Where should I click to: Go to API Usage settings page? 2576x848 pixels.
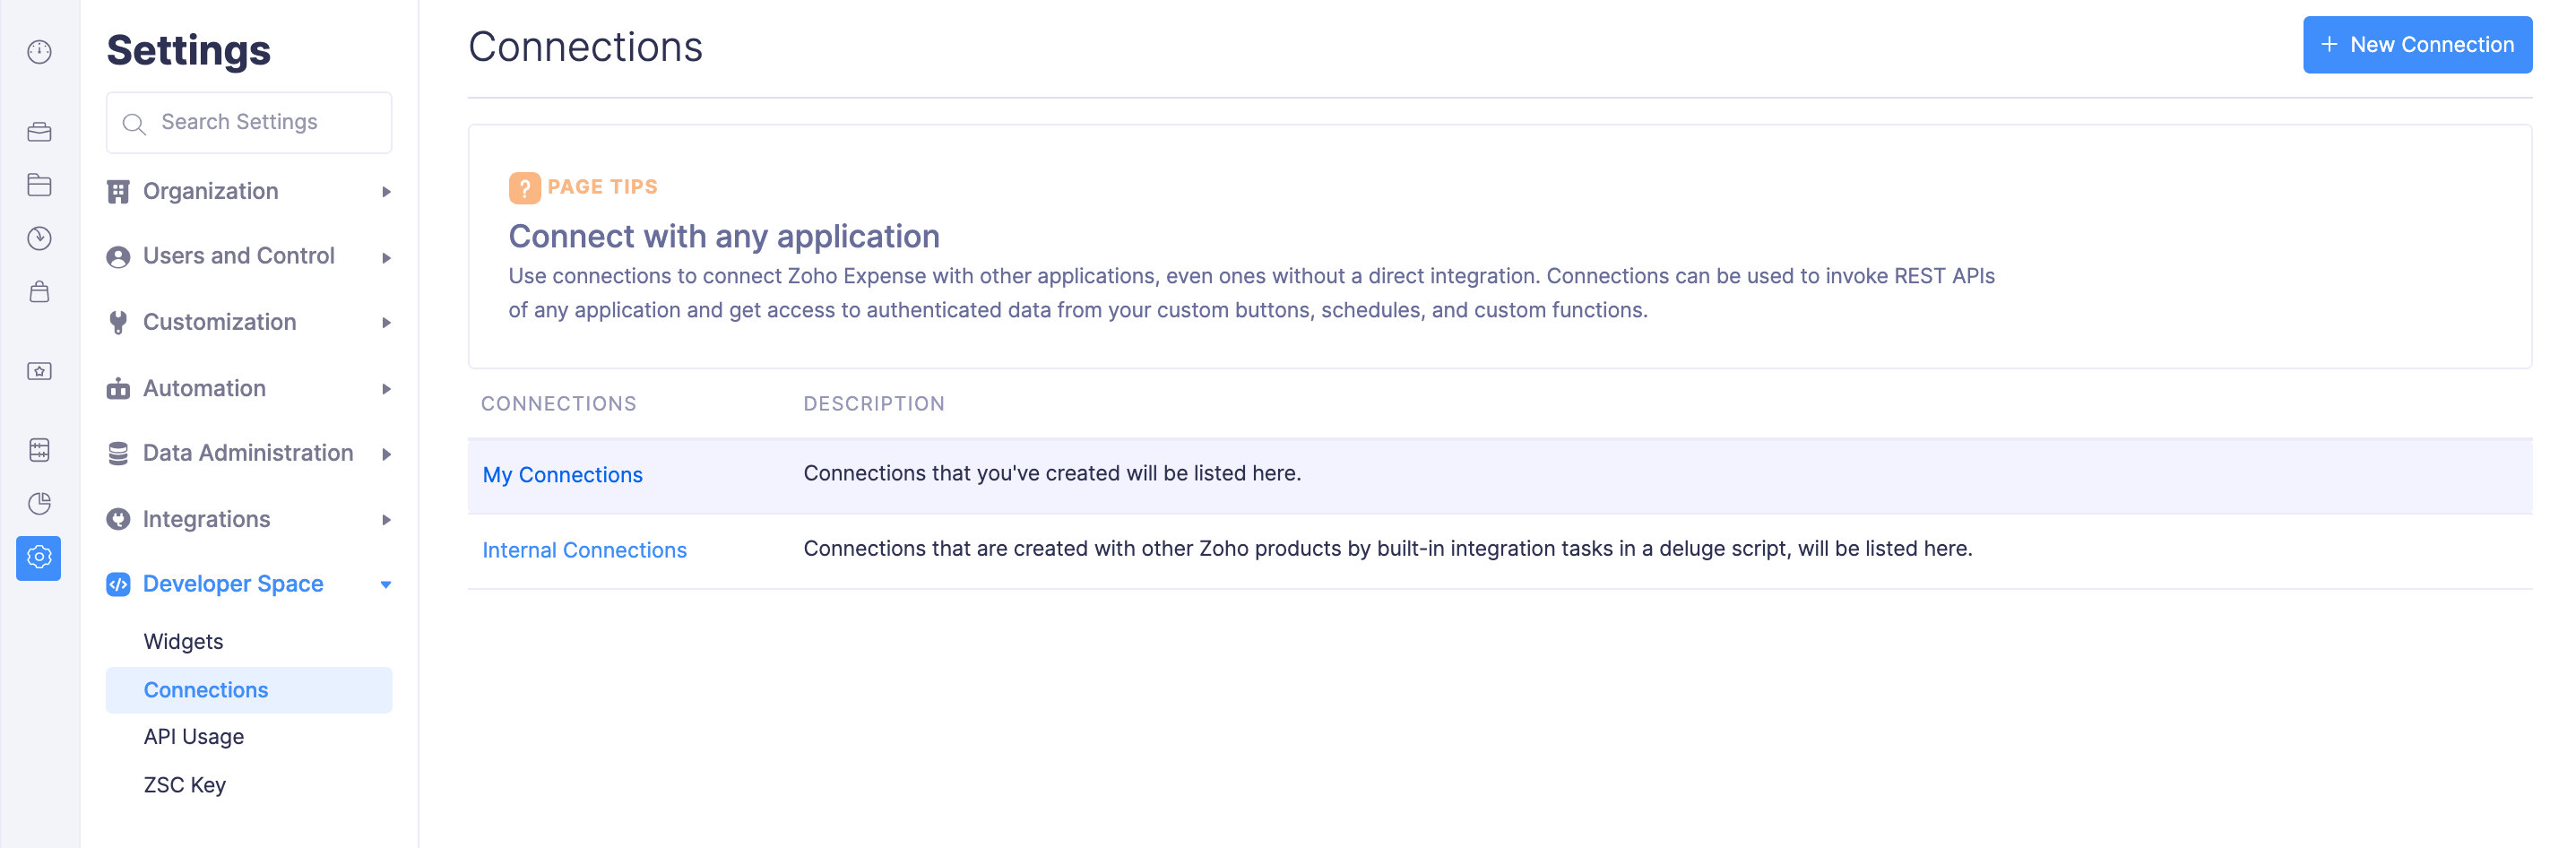(193, 736)
